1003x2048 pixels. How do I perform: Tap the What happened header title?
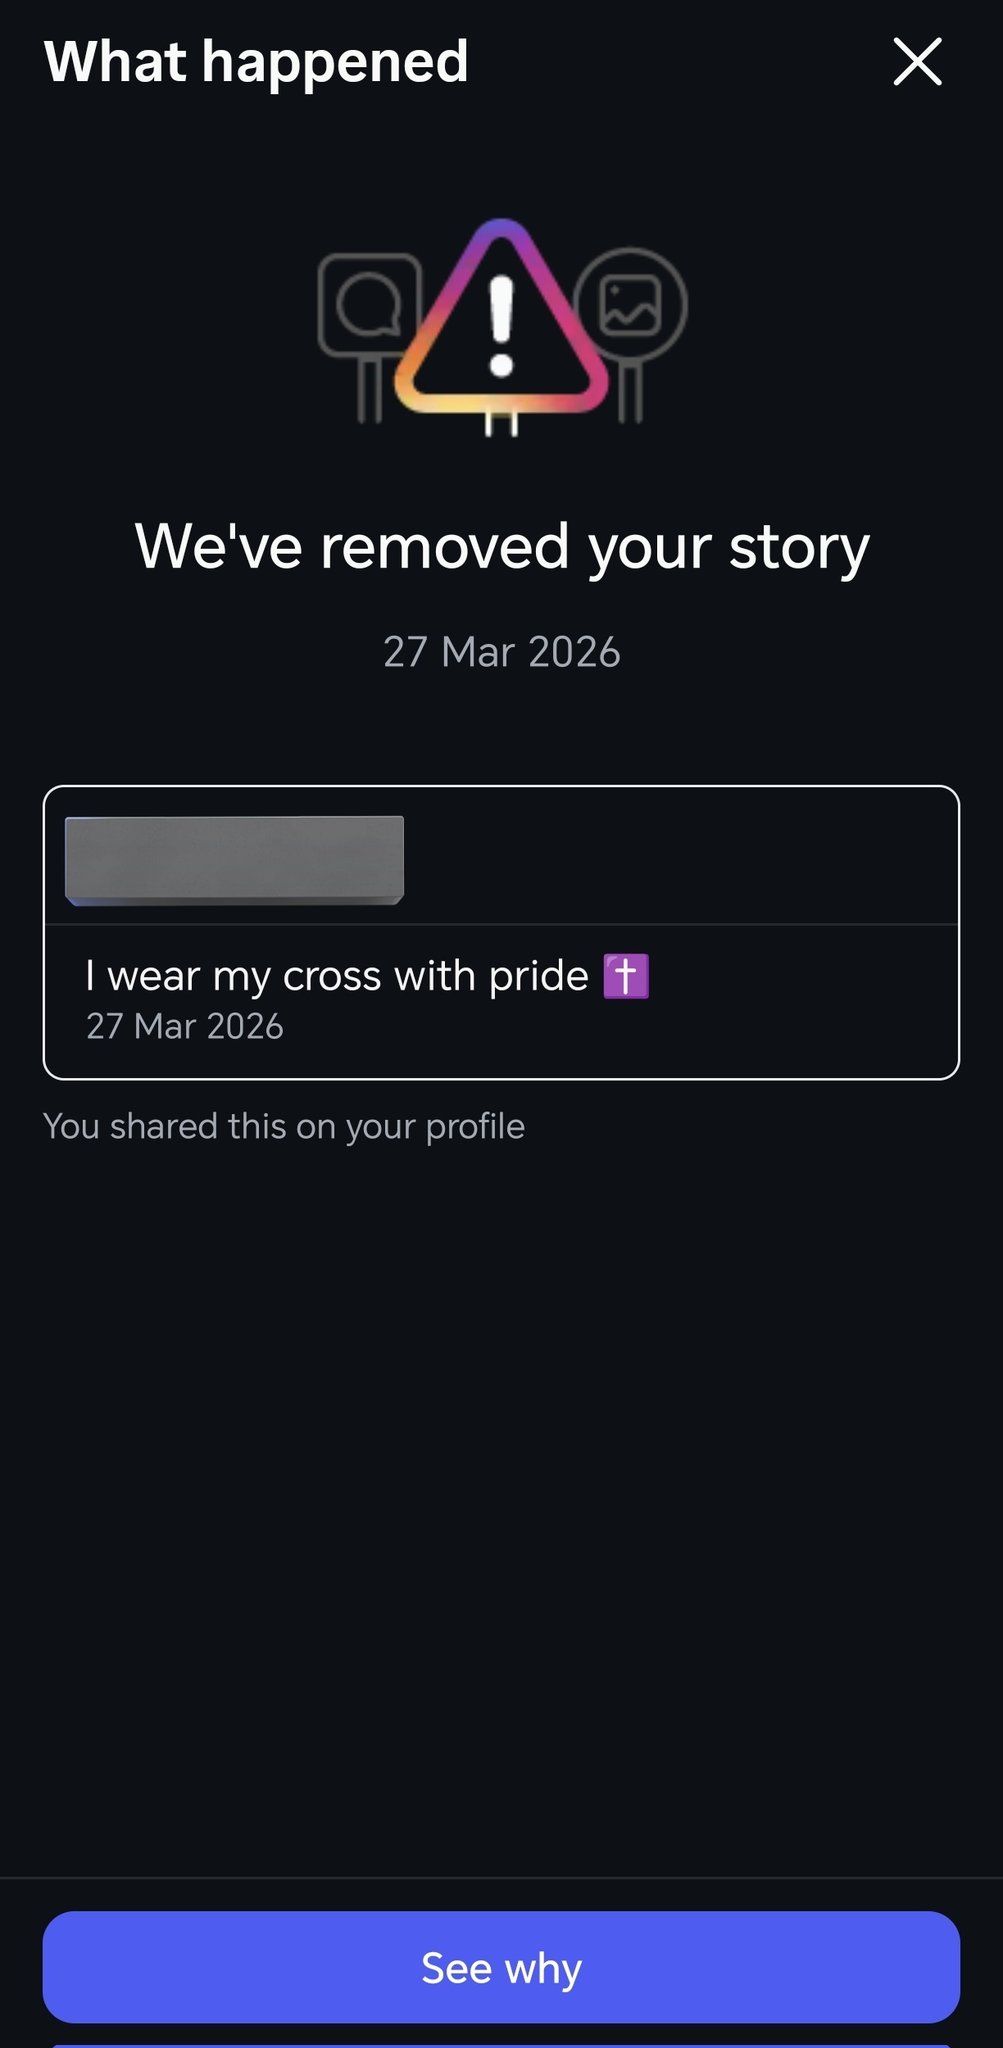point(256,62)
